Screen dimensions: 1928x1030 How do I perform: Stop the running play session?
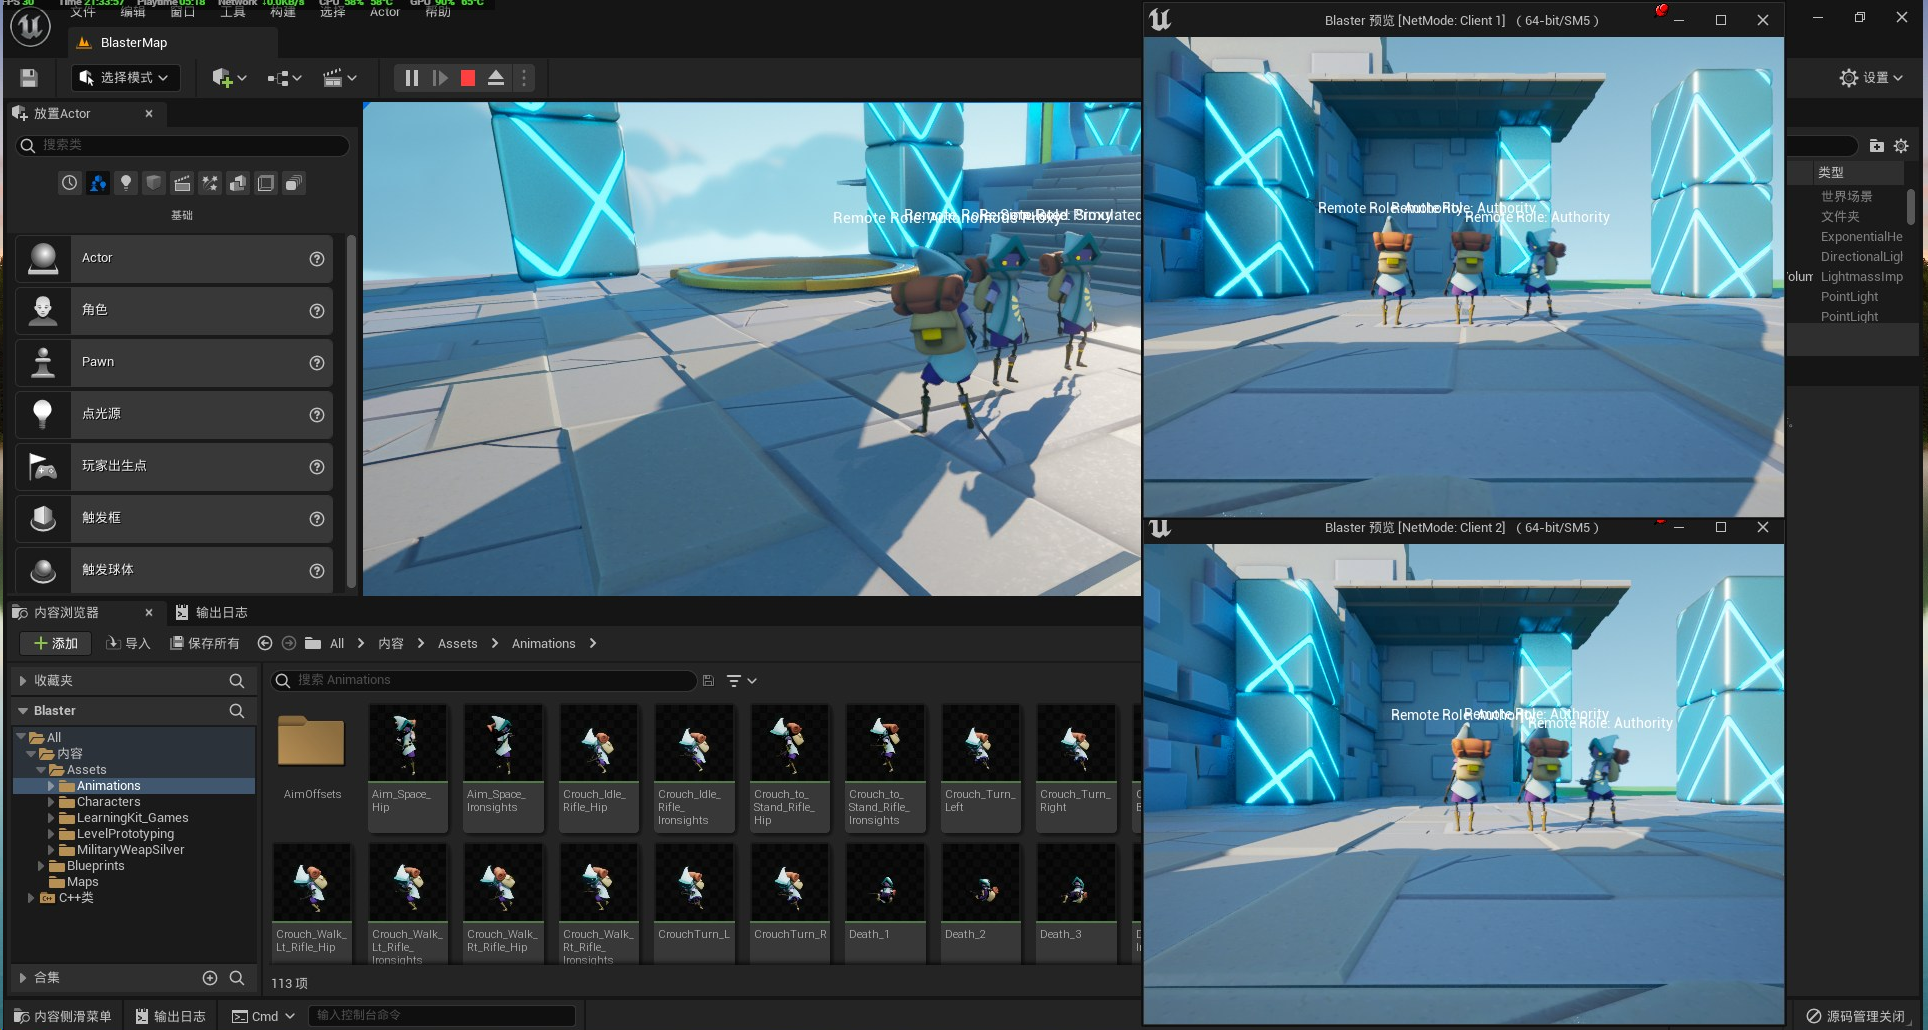468,78
